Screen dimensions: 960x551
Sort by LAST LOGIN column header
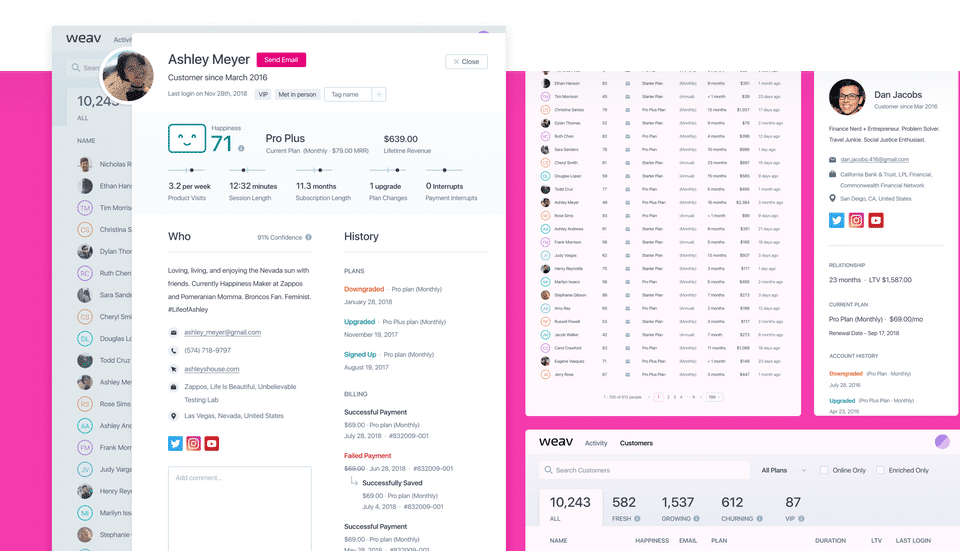tap(913, 541)
